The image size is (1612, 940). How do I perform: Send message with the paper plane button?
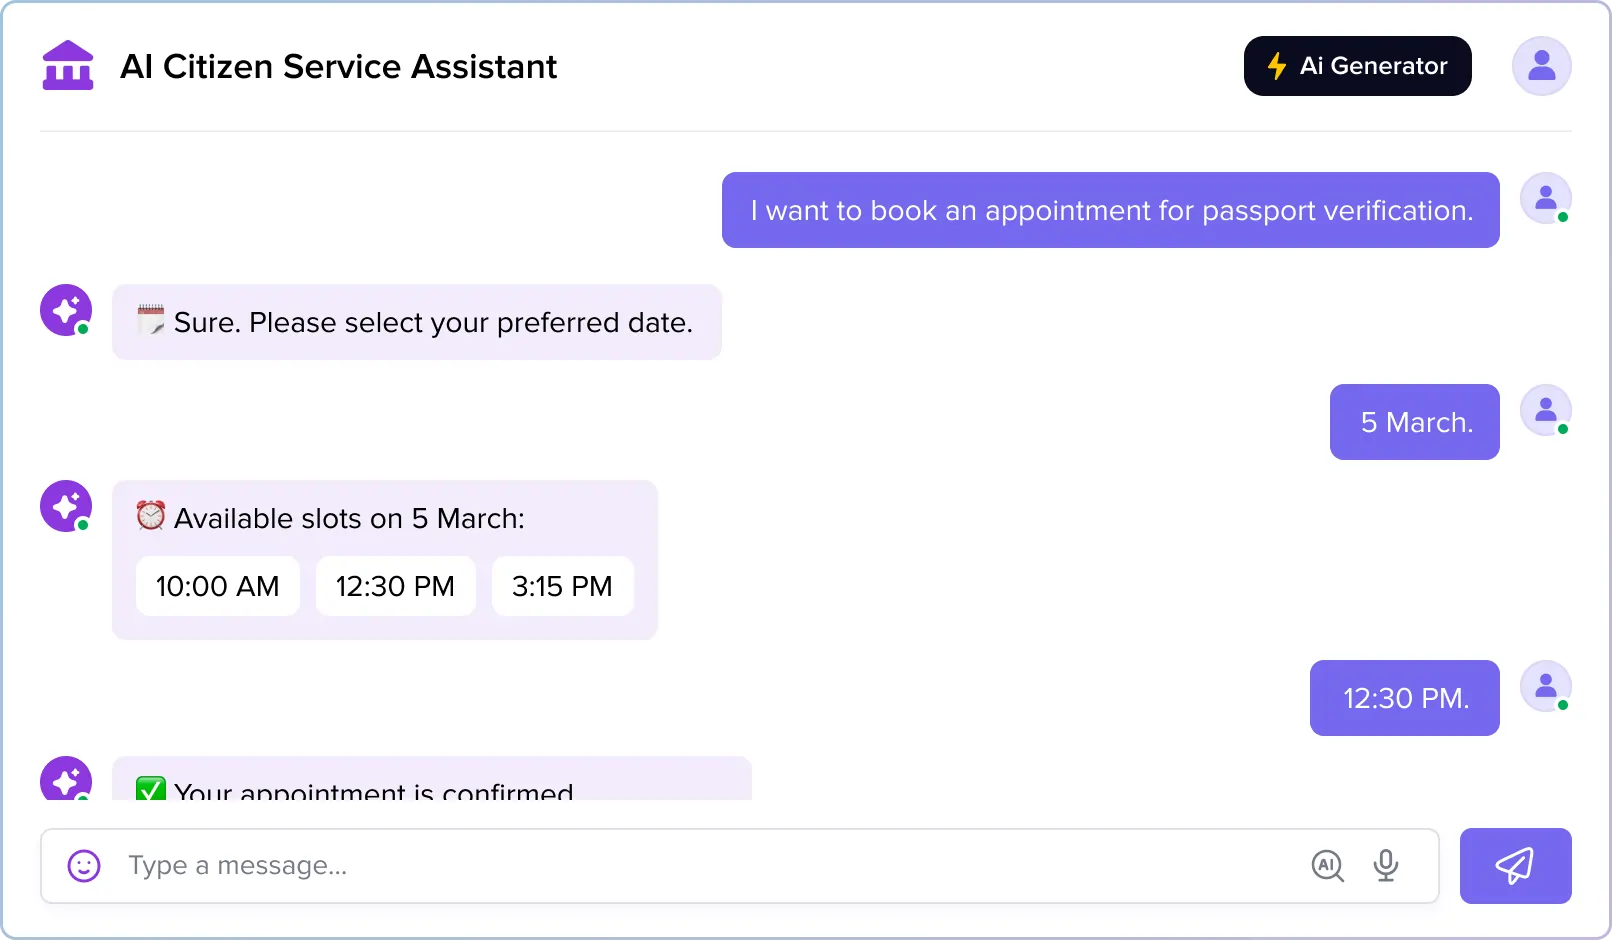click(1515, 866)
